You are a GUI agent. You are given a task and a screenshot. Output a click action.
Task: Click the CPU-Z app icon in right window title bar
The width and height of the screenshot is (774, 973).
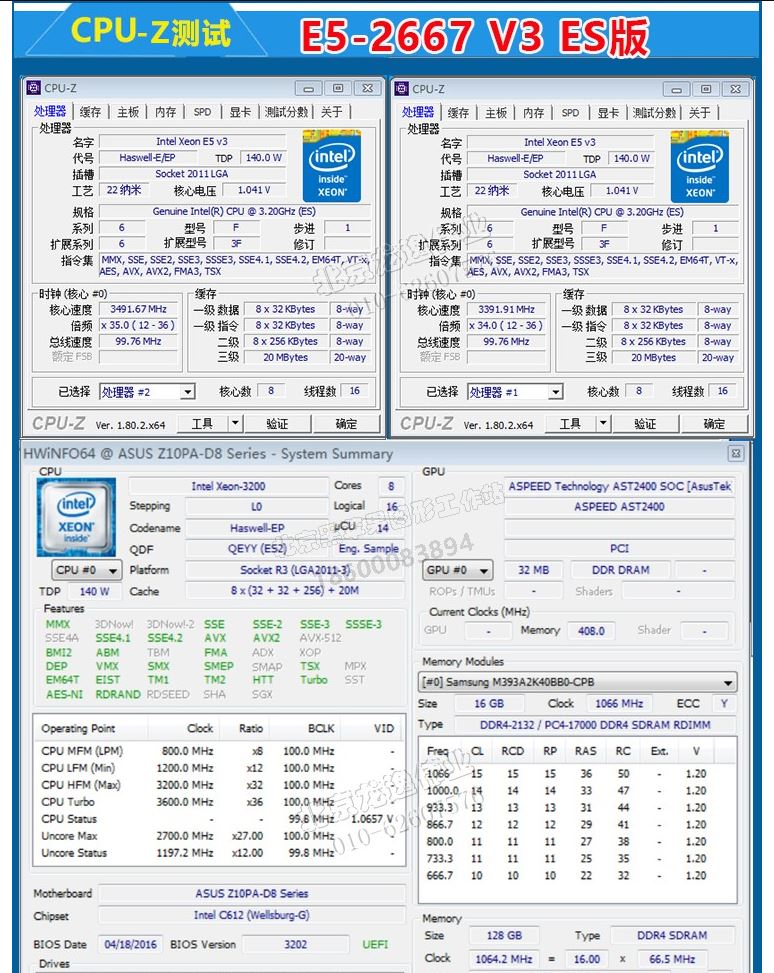tap(402, 89)
